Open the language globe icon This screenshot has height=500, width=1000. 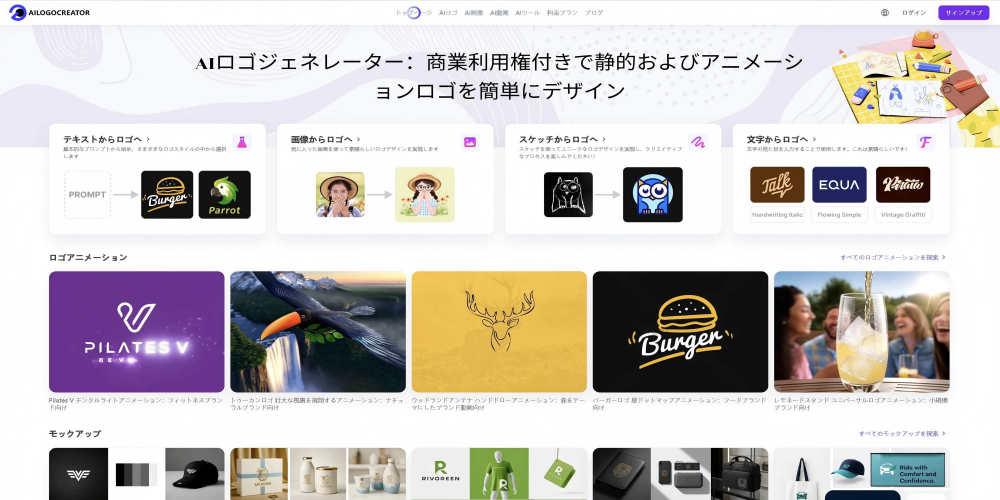click(x=885, y=13)
